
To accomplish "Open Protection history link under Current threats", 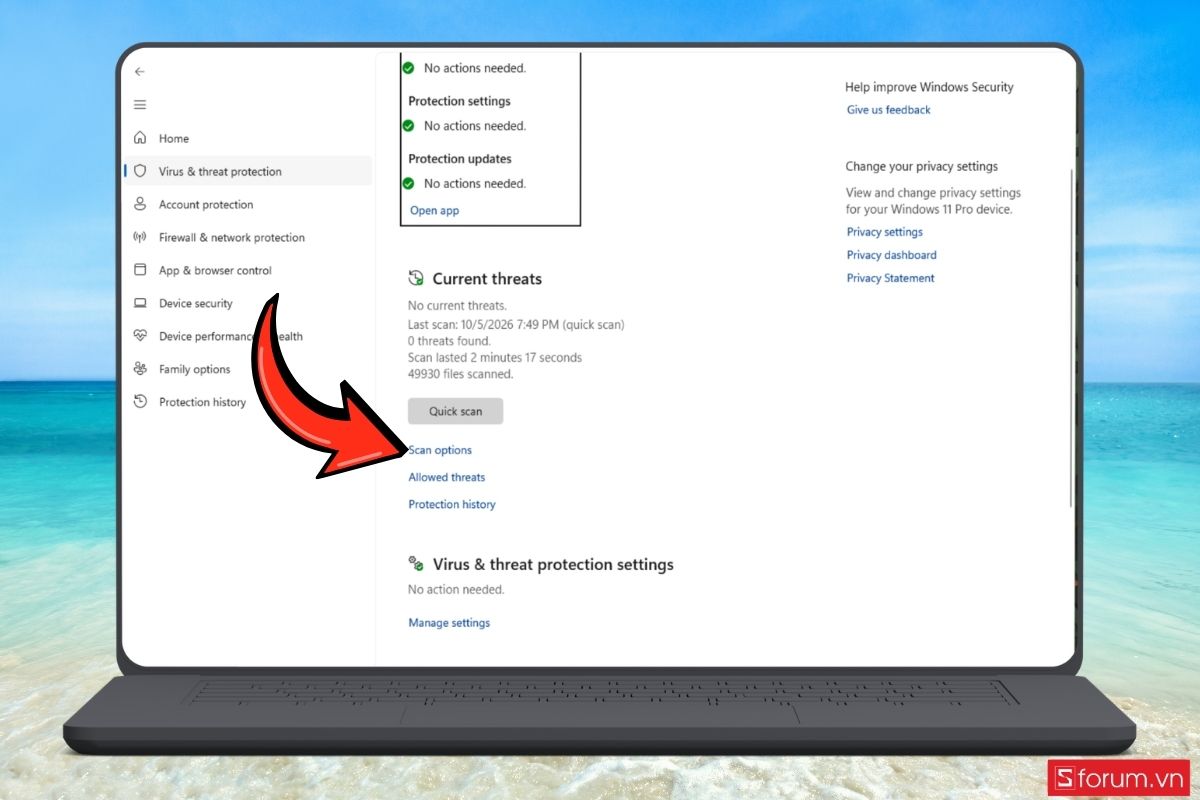I will (x=452, y=504).
